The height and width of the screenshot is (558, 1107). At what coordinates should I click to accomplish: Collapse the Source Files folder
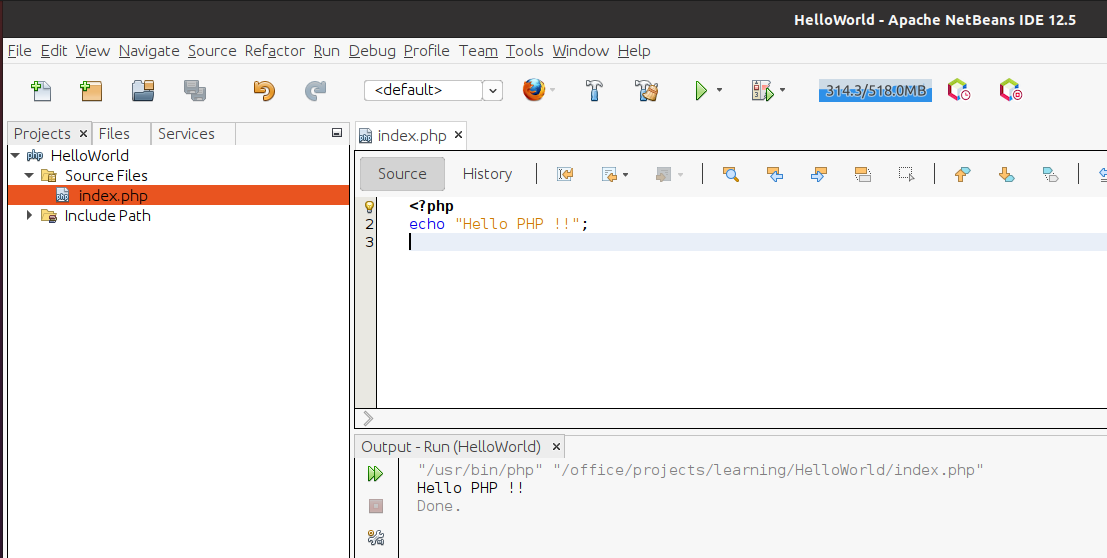click(x=30, y=175)
